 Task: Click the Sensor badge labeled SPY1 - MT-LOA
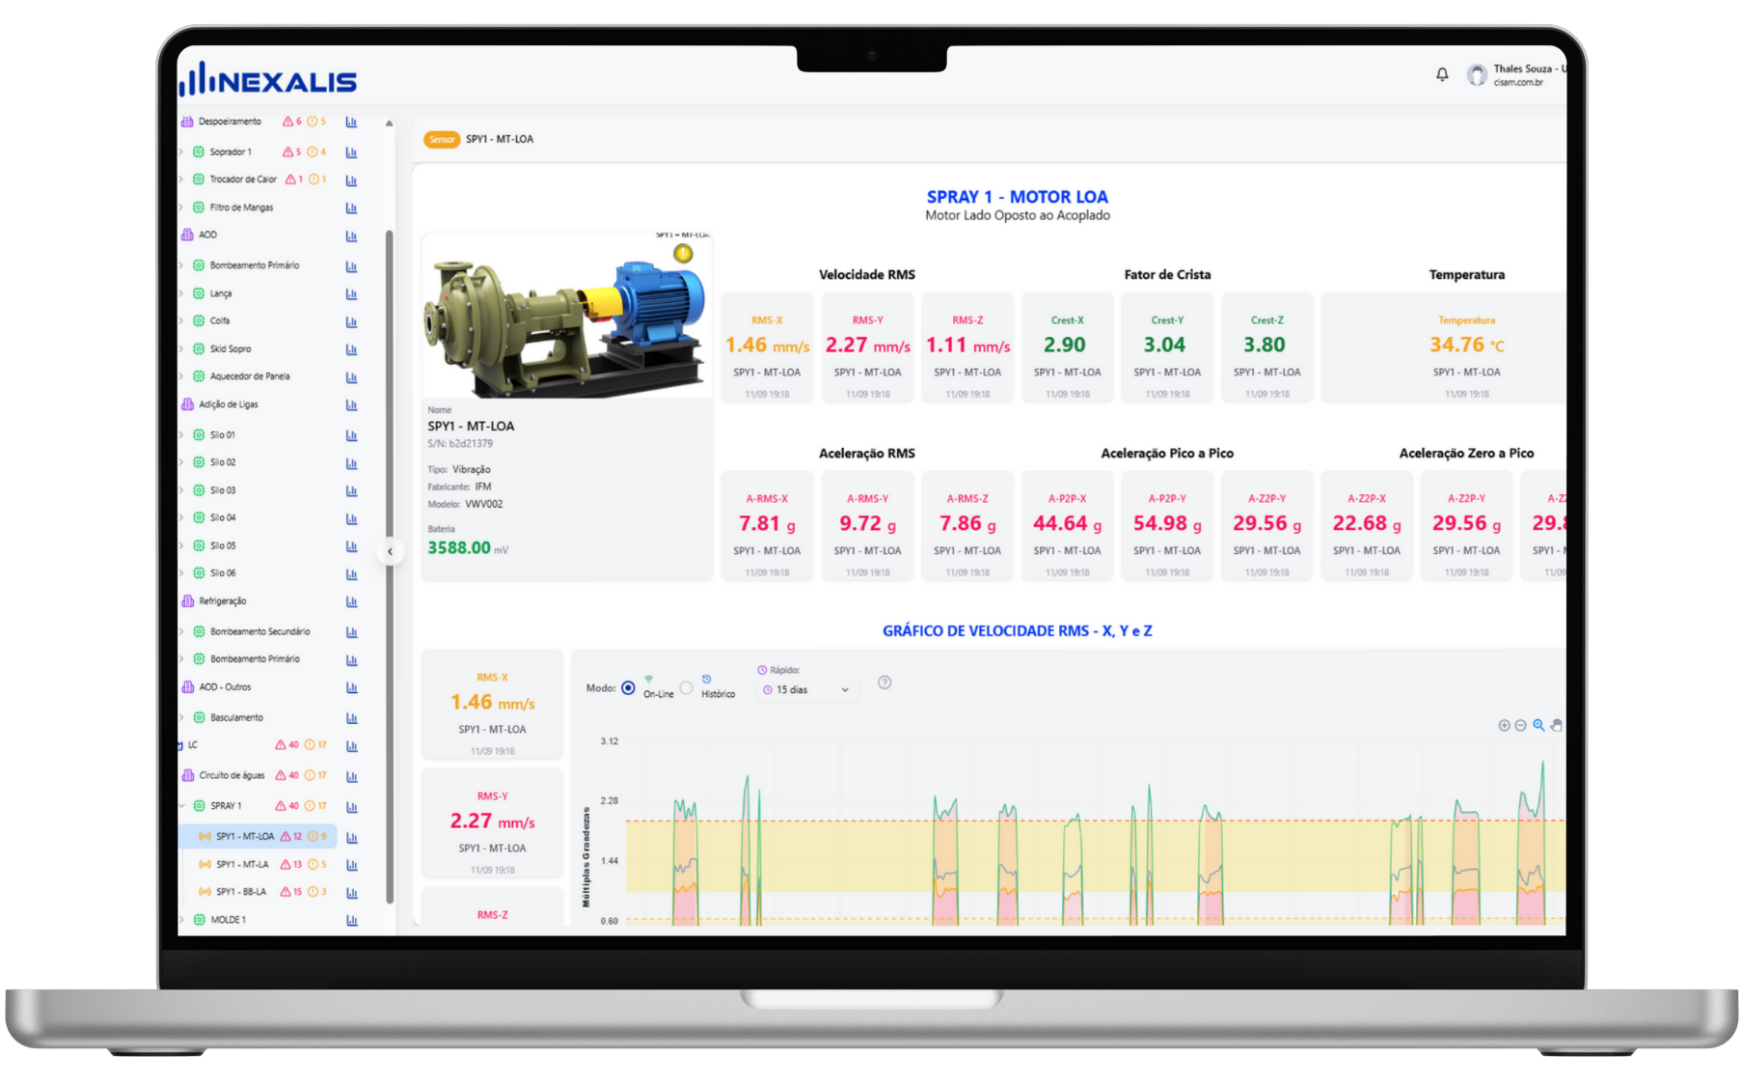coord(440,140)
